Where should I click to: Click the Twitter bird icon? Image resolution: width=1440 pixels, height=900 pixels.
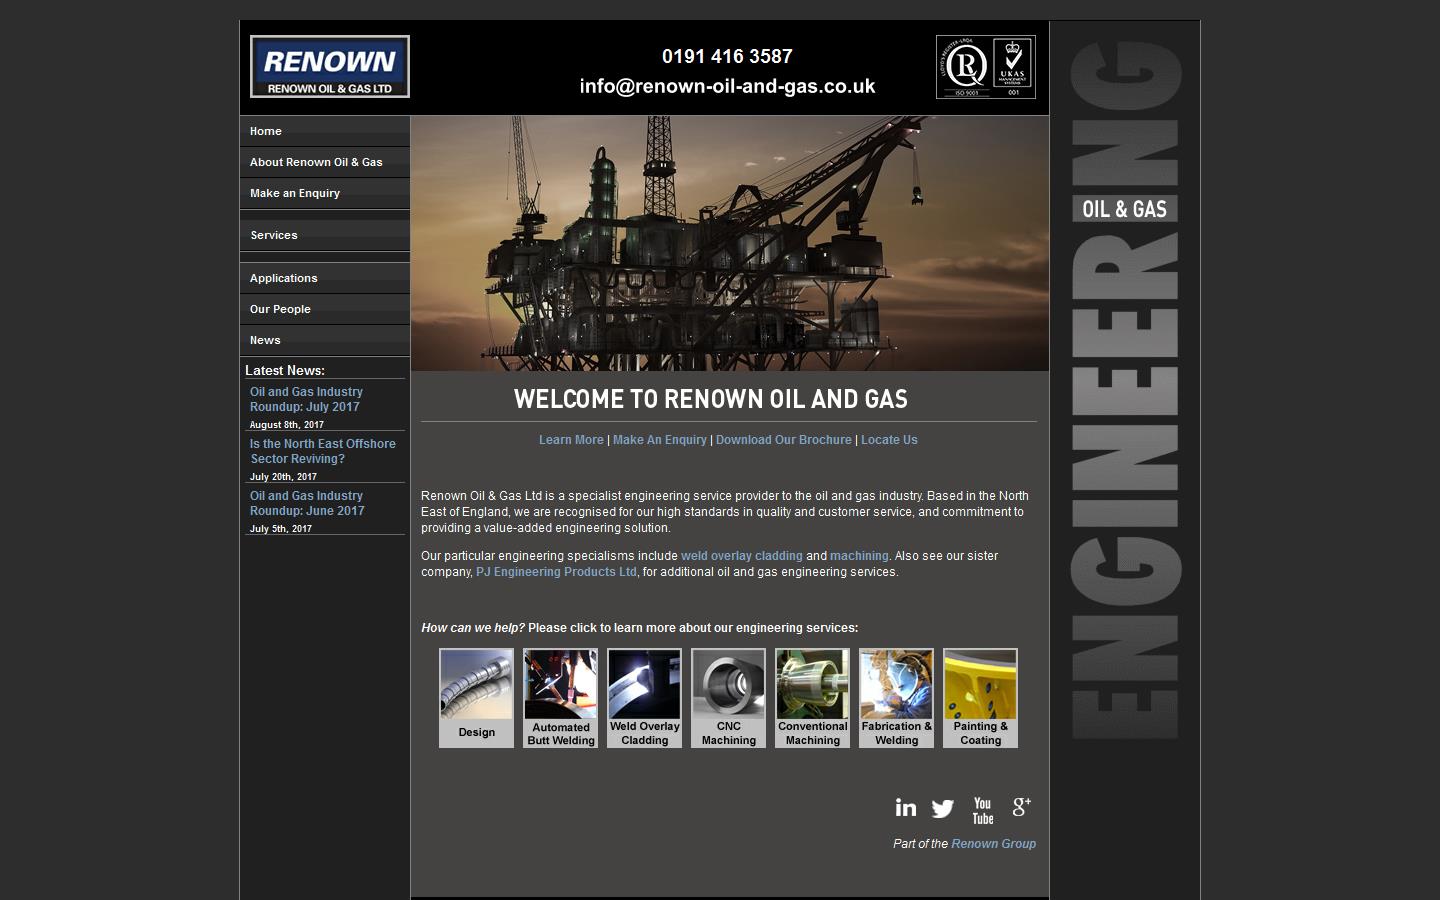click(x=943, y=808)
